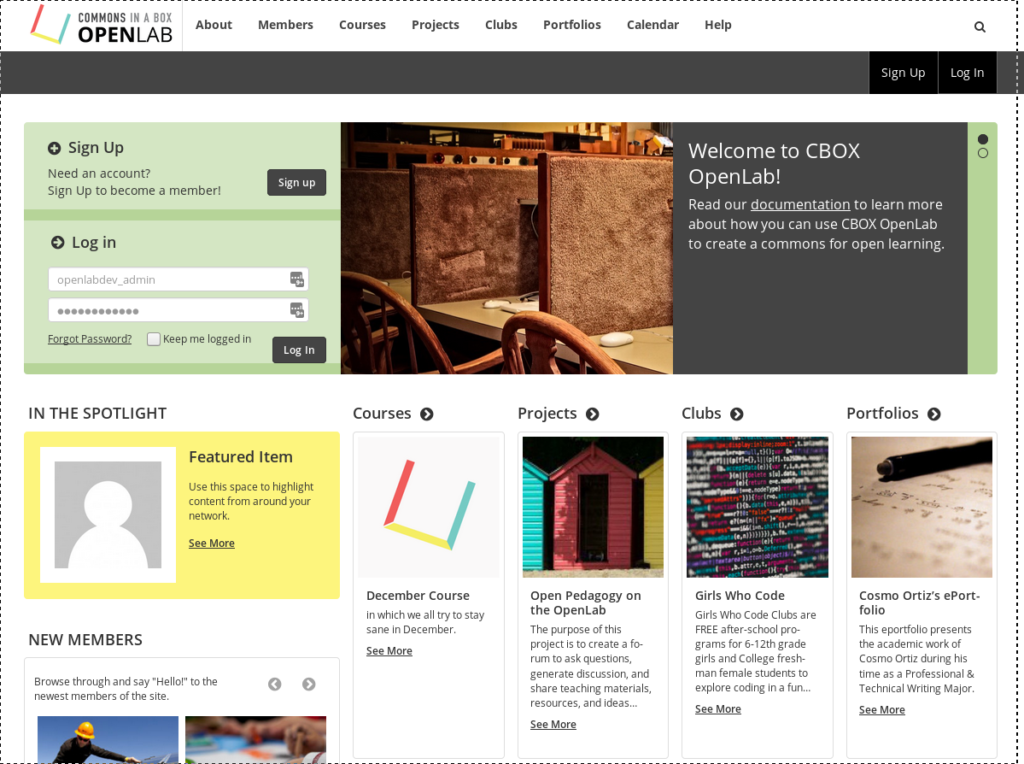Screen dimensions: 1024x764
Task: Open the Cosmo Ortiz's ePortfolio title
Action: pos(920,603)
